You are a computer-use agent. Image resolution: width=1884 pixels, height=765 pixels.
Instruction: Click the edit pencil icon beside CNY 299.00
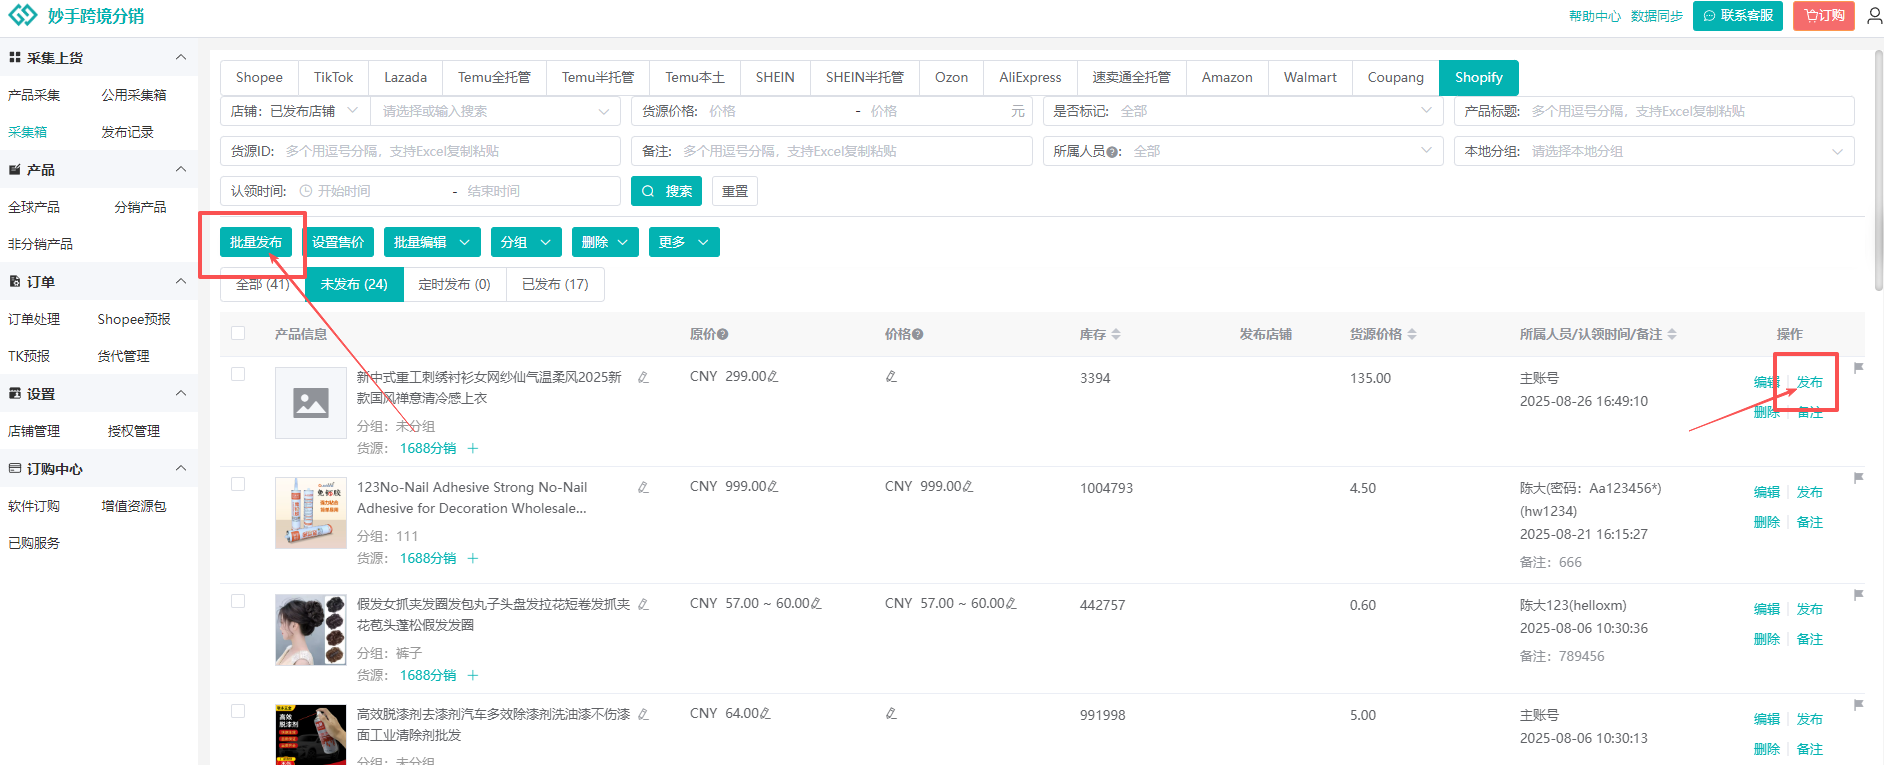click(x=773, y=377)
